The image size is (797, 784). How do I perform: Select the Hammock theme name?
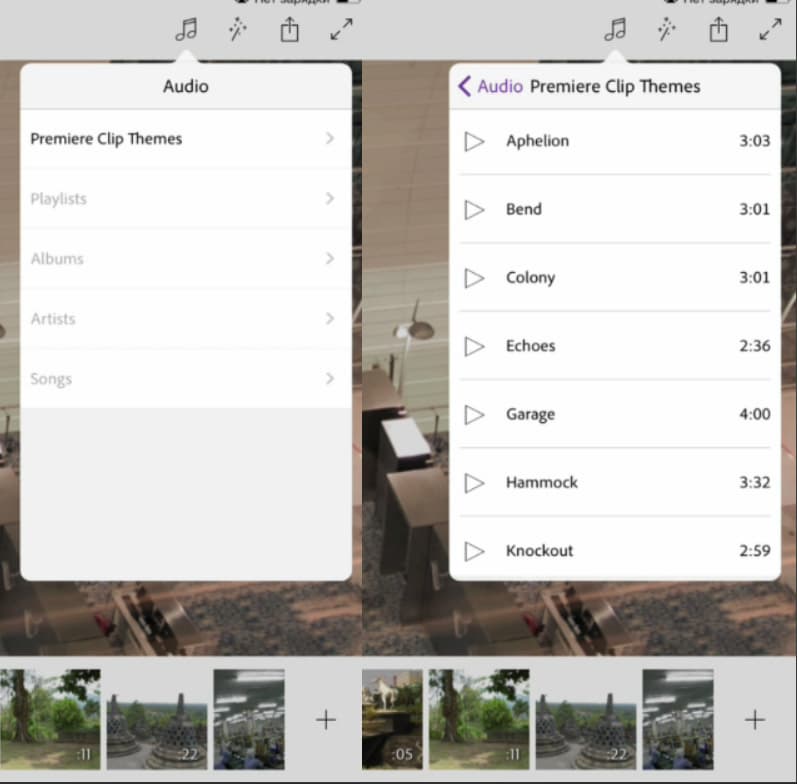[x=541, y=482]
